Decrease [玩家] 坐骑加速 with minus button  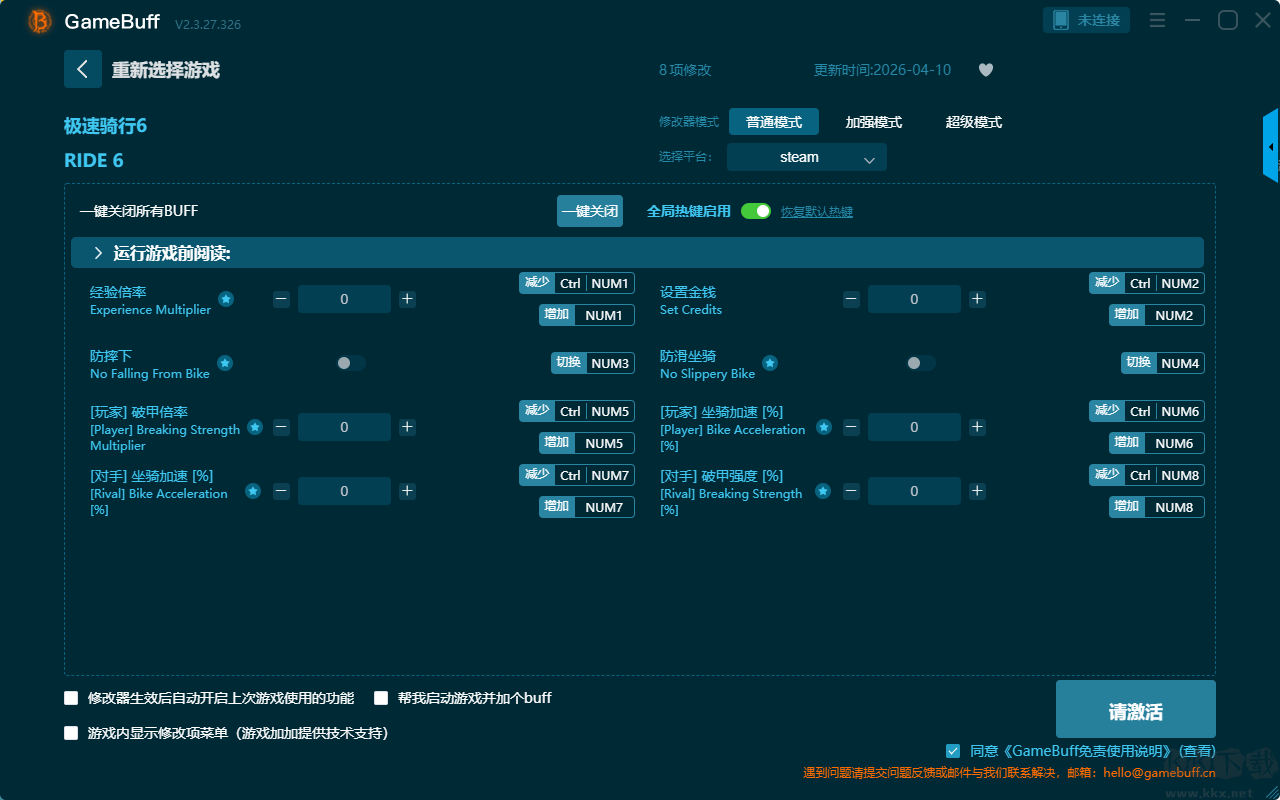[851, 427]
